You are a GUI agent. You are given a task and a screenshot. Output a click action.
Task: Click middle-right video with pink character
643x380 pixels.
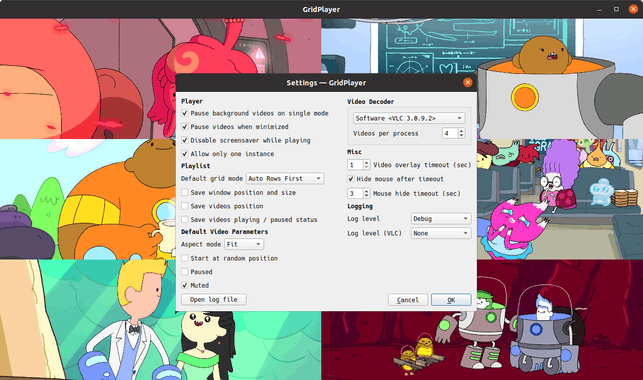point(560,199)
